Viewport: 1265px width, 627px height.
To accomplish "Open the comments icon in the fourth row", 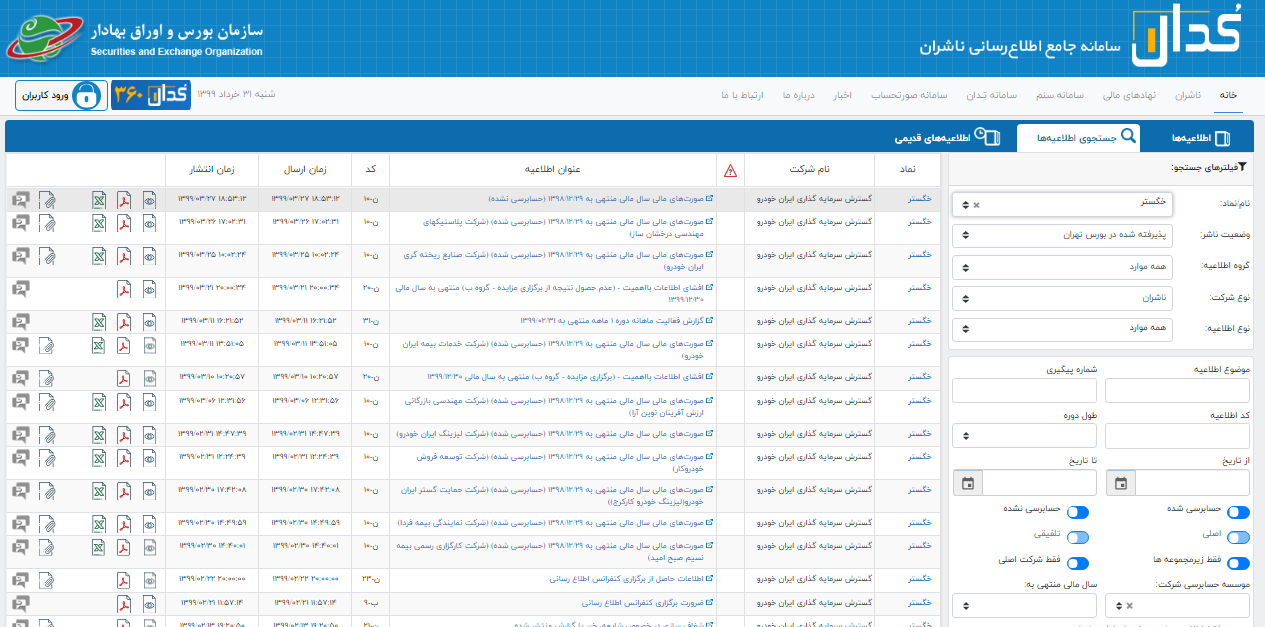I will (20, 289).
